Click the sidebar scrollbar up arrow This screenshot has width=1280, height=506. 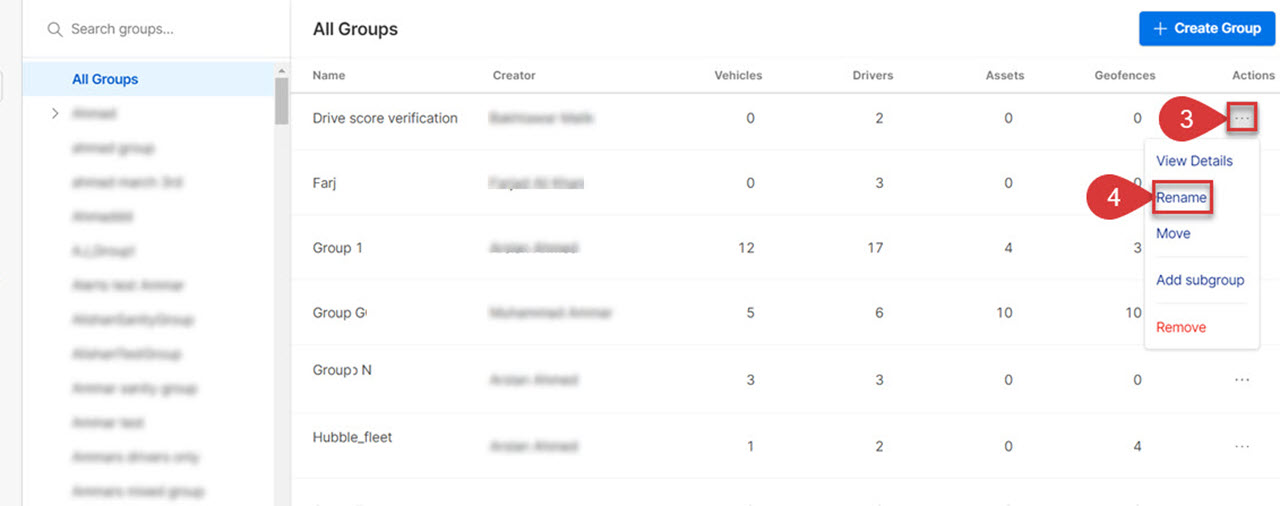pos(282,71)
